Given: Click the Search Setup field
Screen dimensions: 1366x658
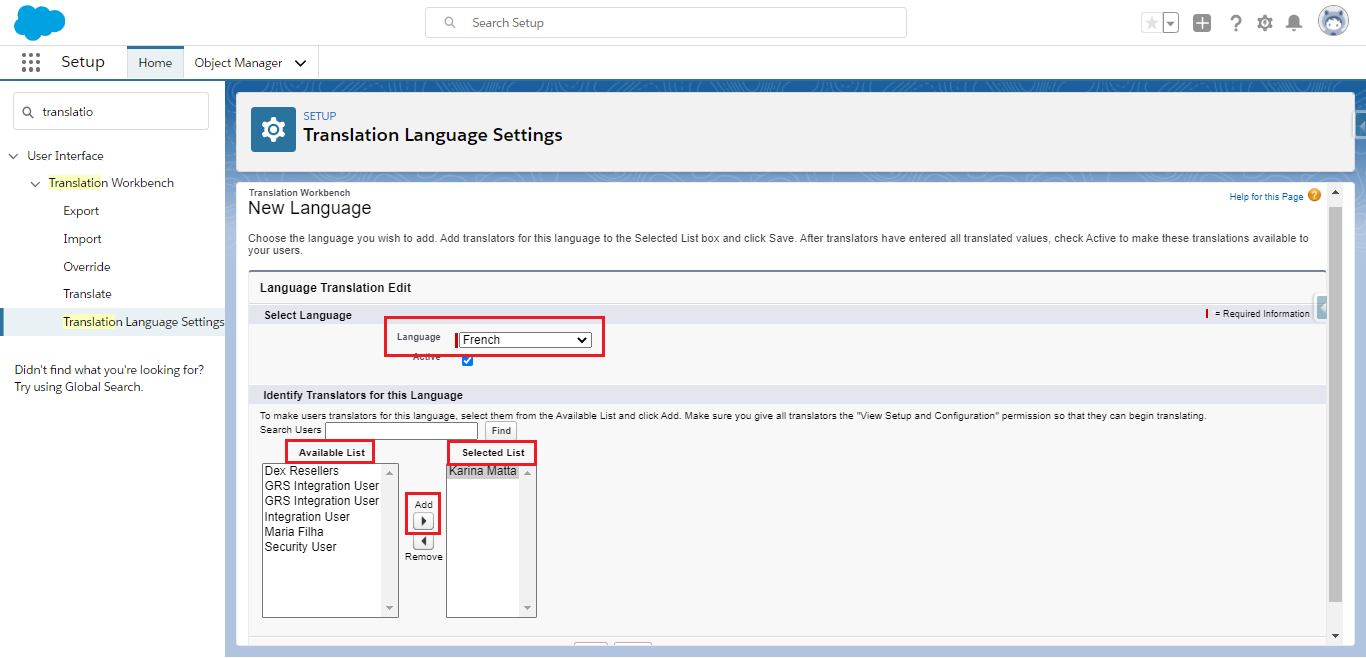Looking at the screenshot, I should click(x=666, y=22).
